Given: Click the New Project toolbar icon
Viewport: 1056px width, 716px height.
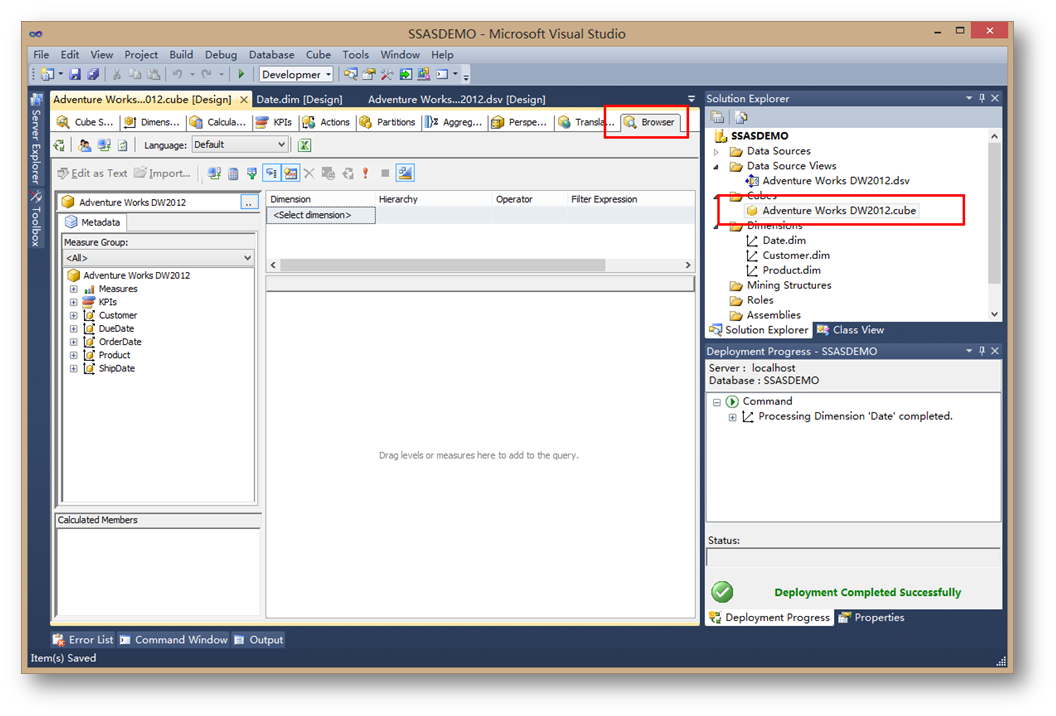Looking at the screenshot, I should (47, 74).
